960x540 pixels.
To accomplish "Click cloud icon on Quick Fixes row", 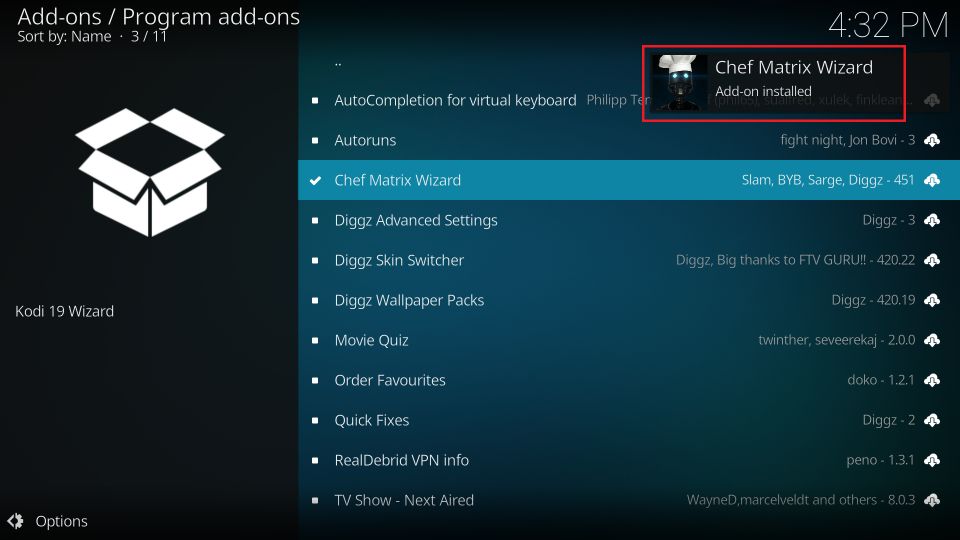I will click(932, 420).
